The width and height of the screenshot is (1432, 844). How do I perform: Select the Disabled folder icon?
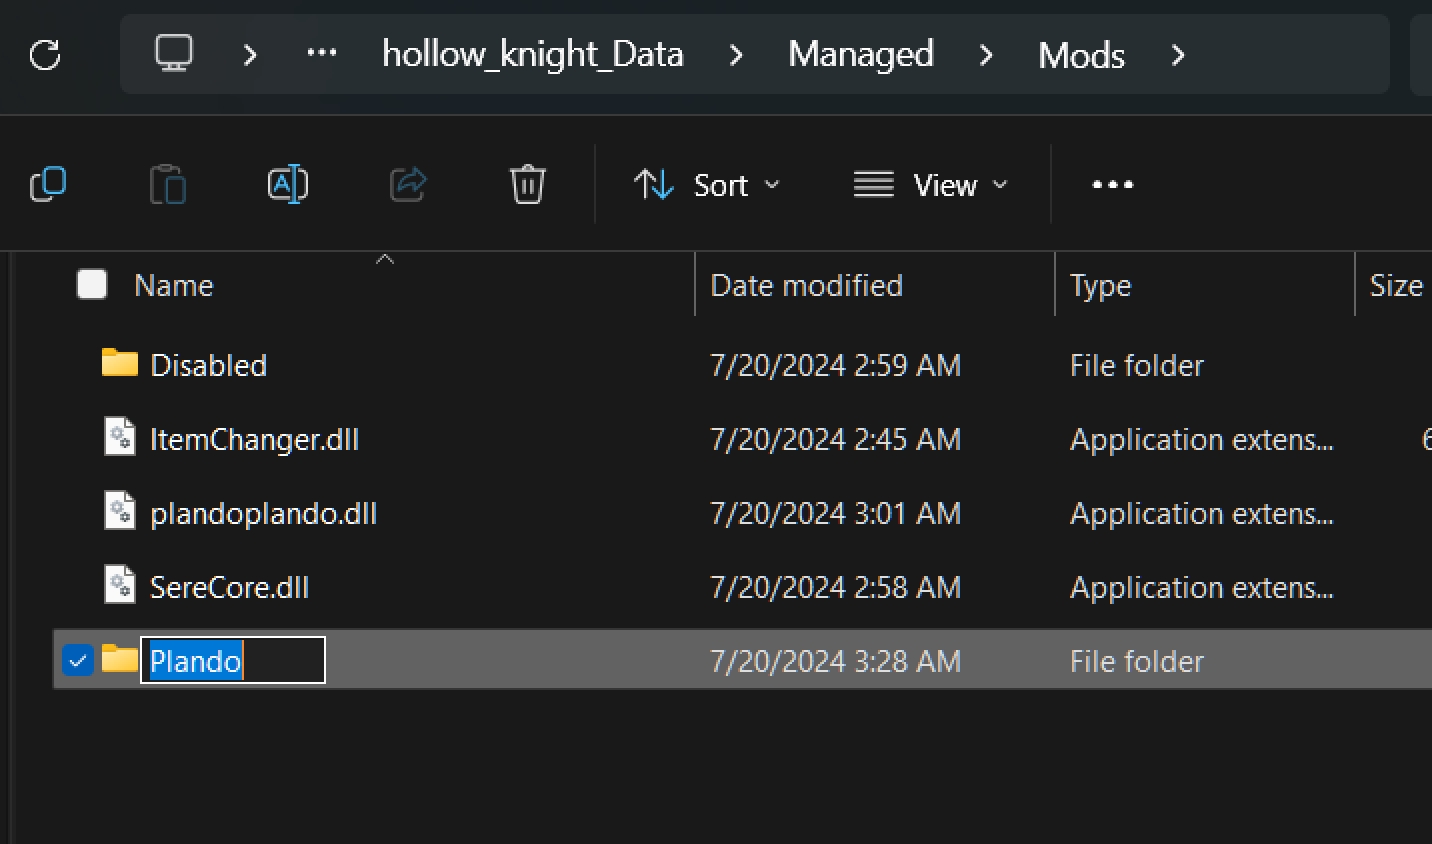pyautogui.click(x=120, y=363)
